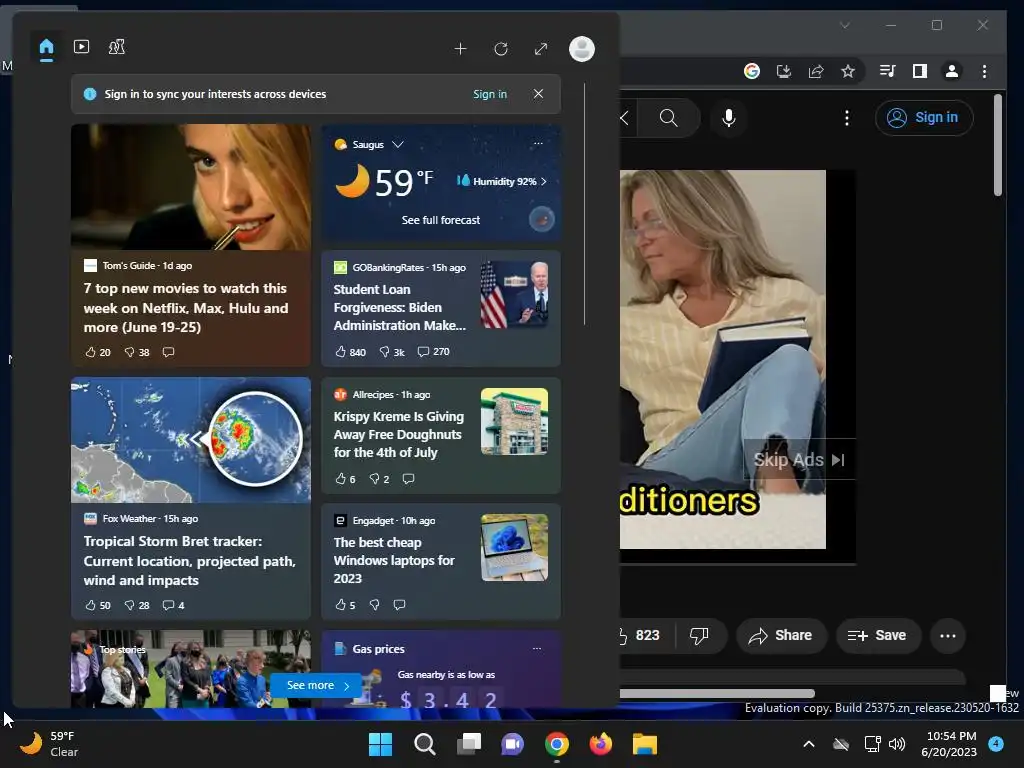Open comments on Tropical Storm Bret article
The image size is (1024, 768).
coord(173,605)
